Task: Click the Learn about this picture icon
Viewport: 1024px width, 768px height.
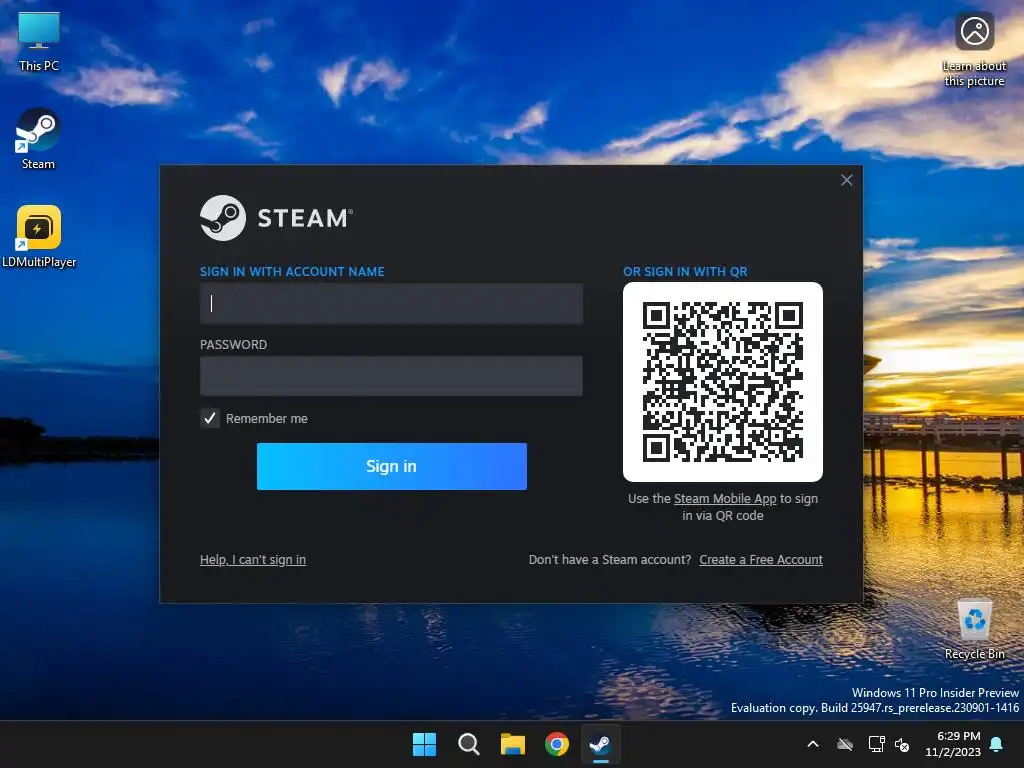Action: [974, 49]
